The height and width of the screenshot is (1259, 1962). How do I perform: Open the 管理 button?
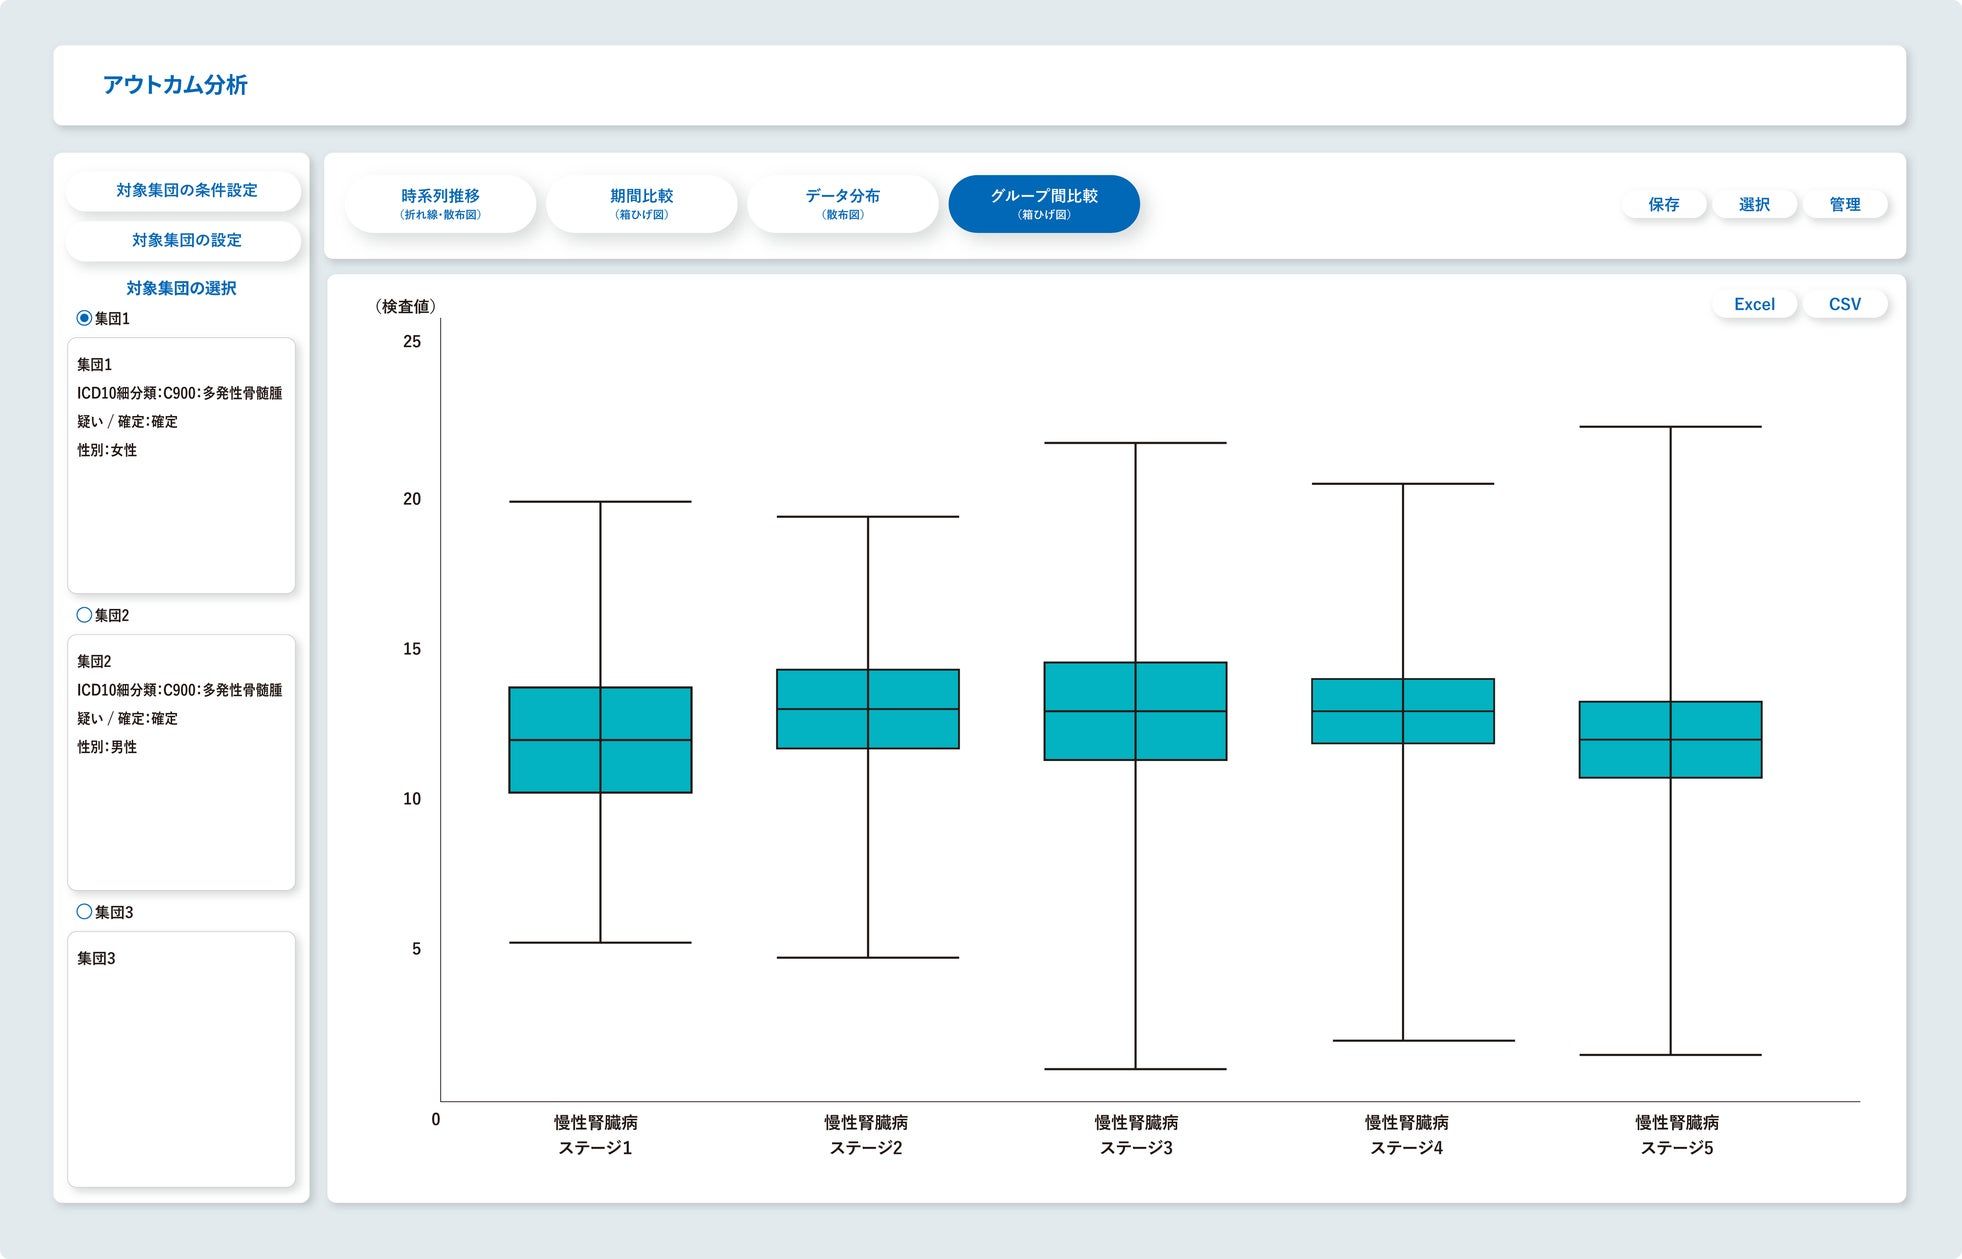coord(1845,204)
